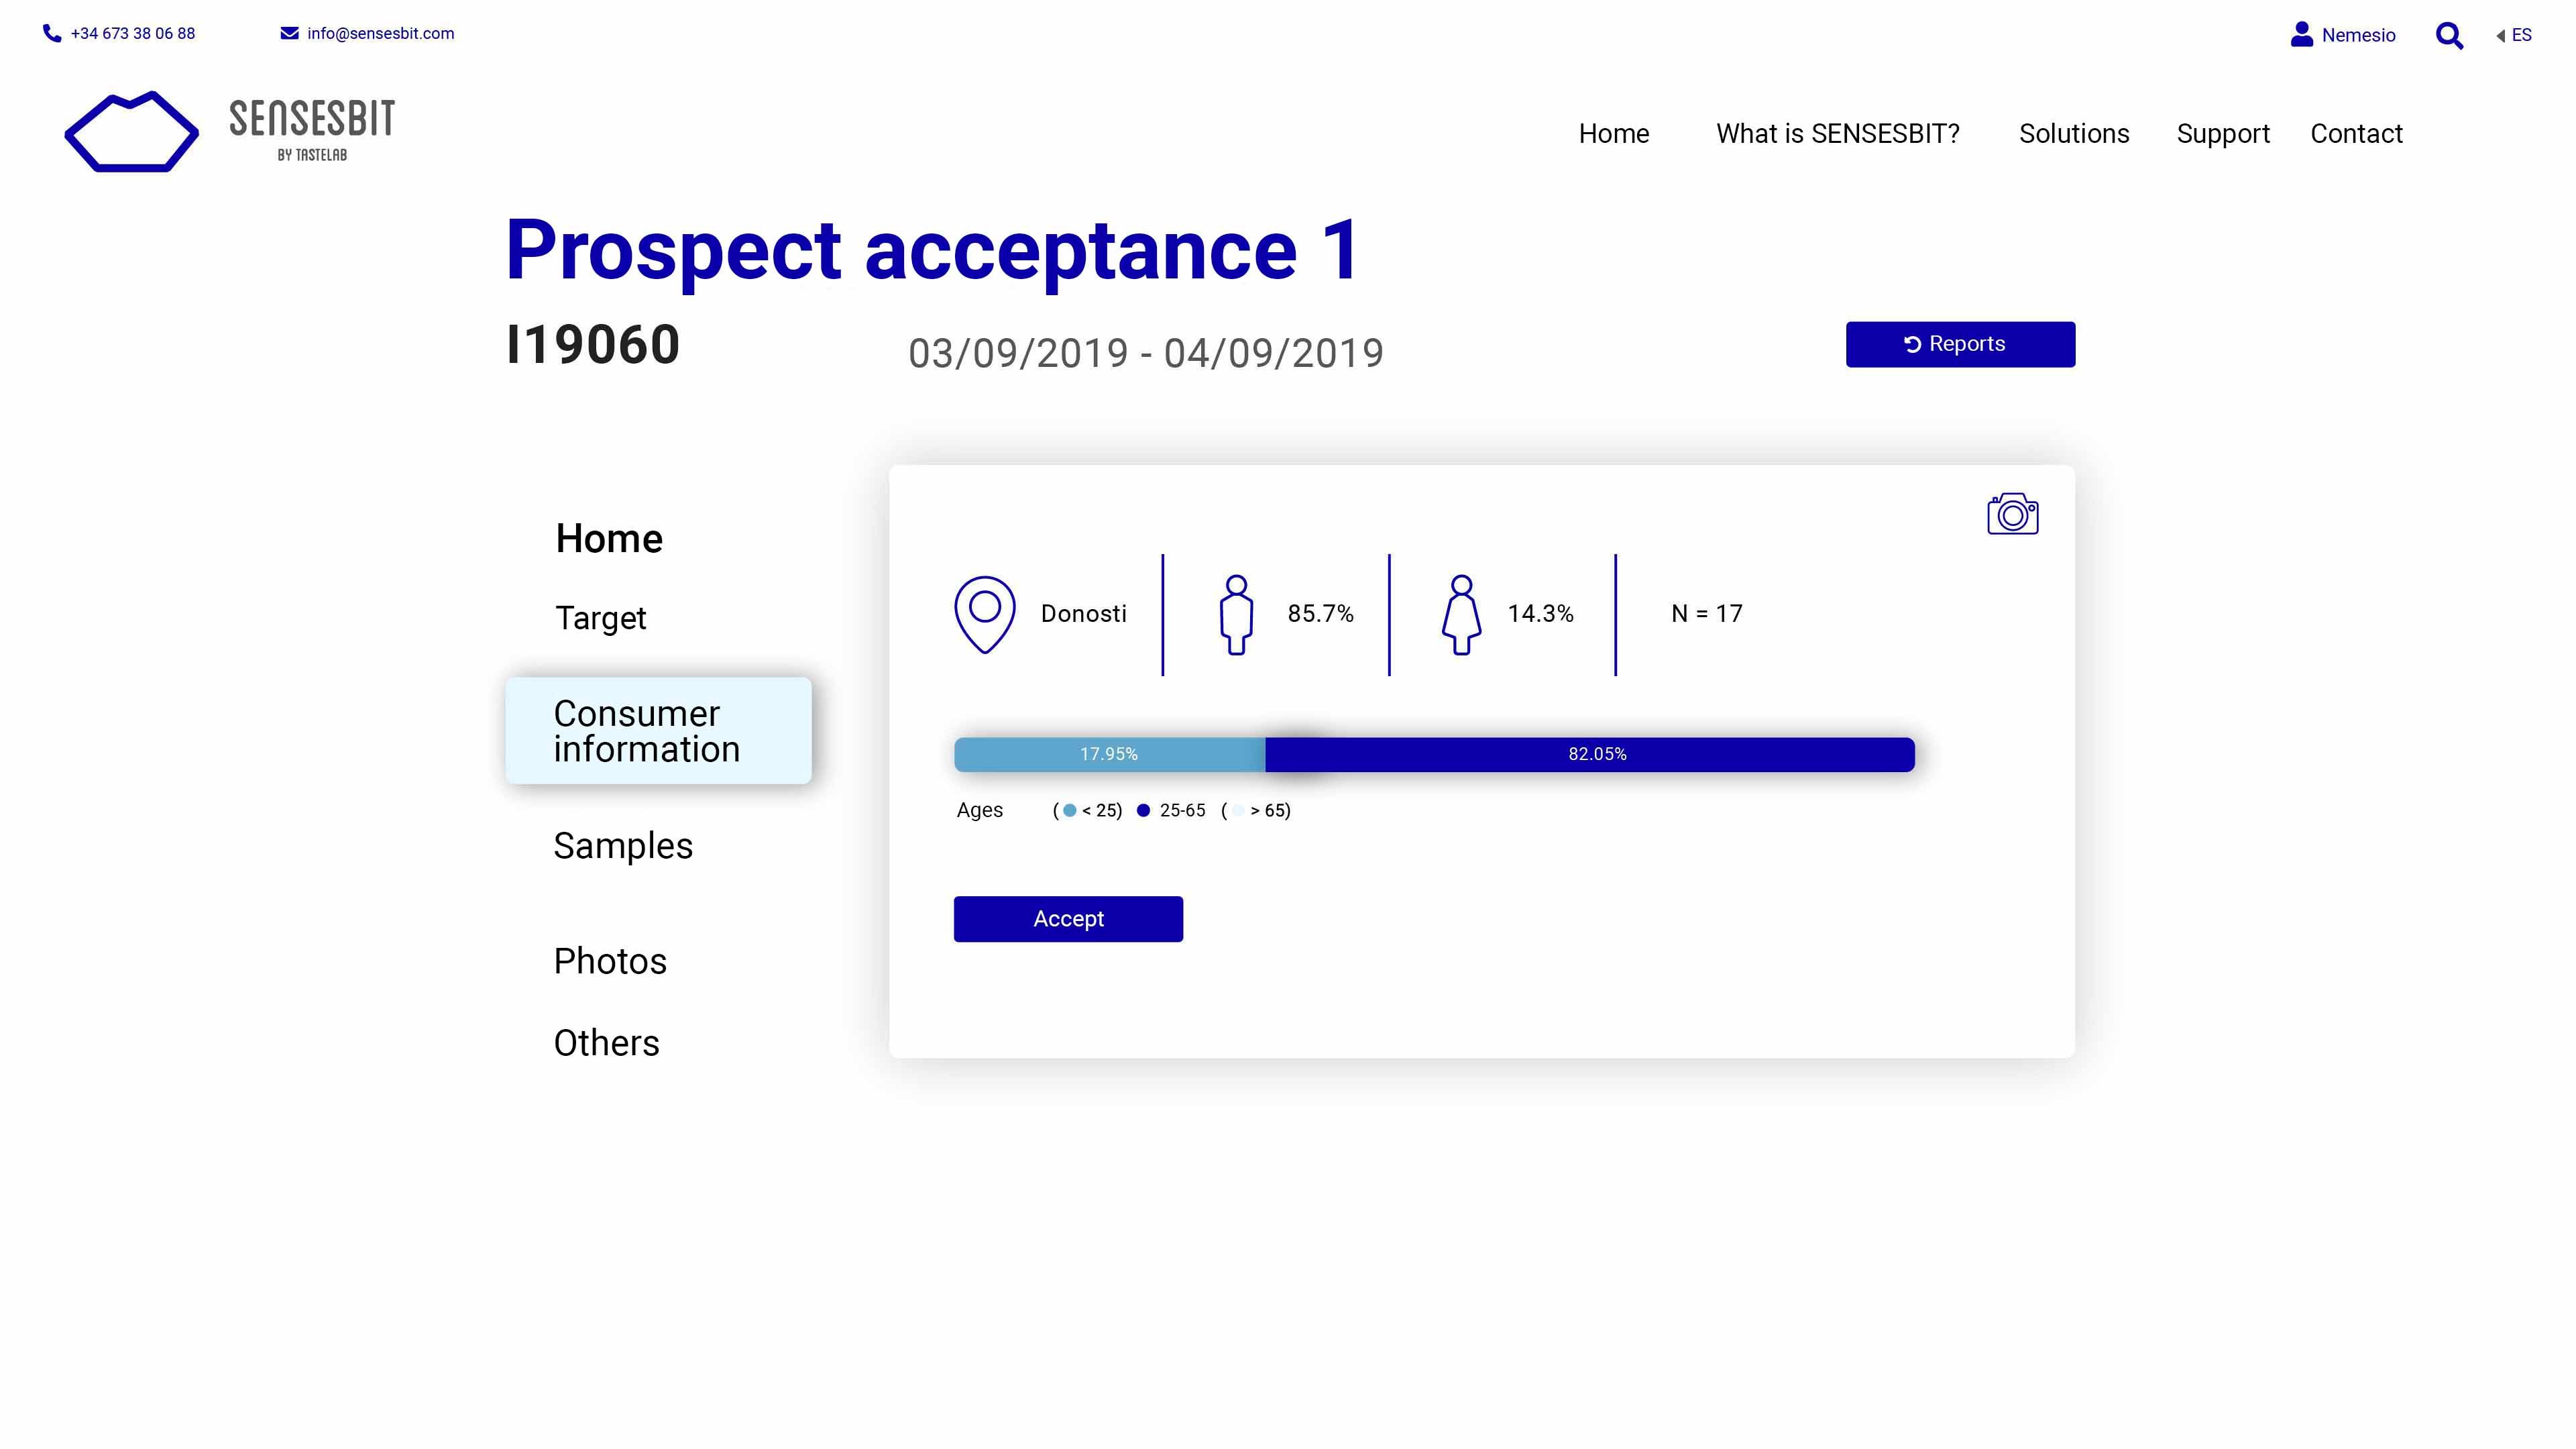2576x1449 pixels.
Task: Click the phone icon in header
Action: (52, 34)
